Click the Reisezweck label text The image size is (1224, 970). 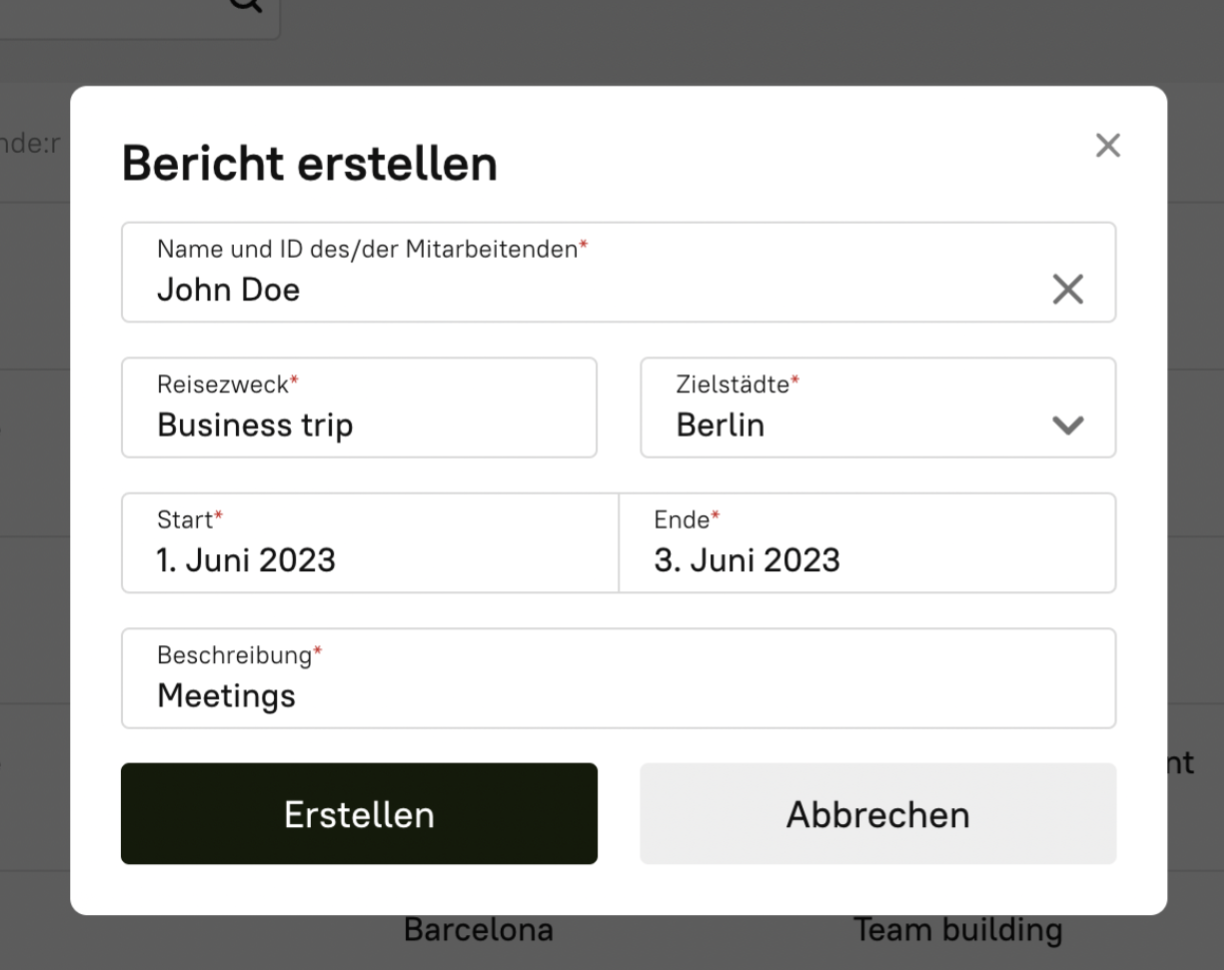tap(223, 384)
